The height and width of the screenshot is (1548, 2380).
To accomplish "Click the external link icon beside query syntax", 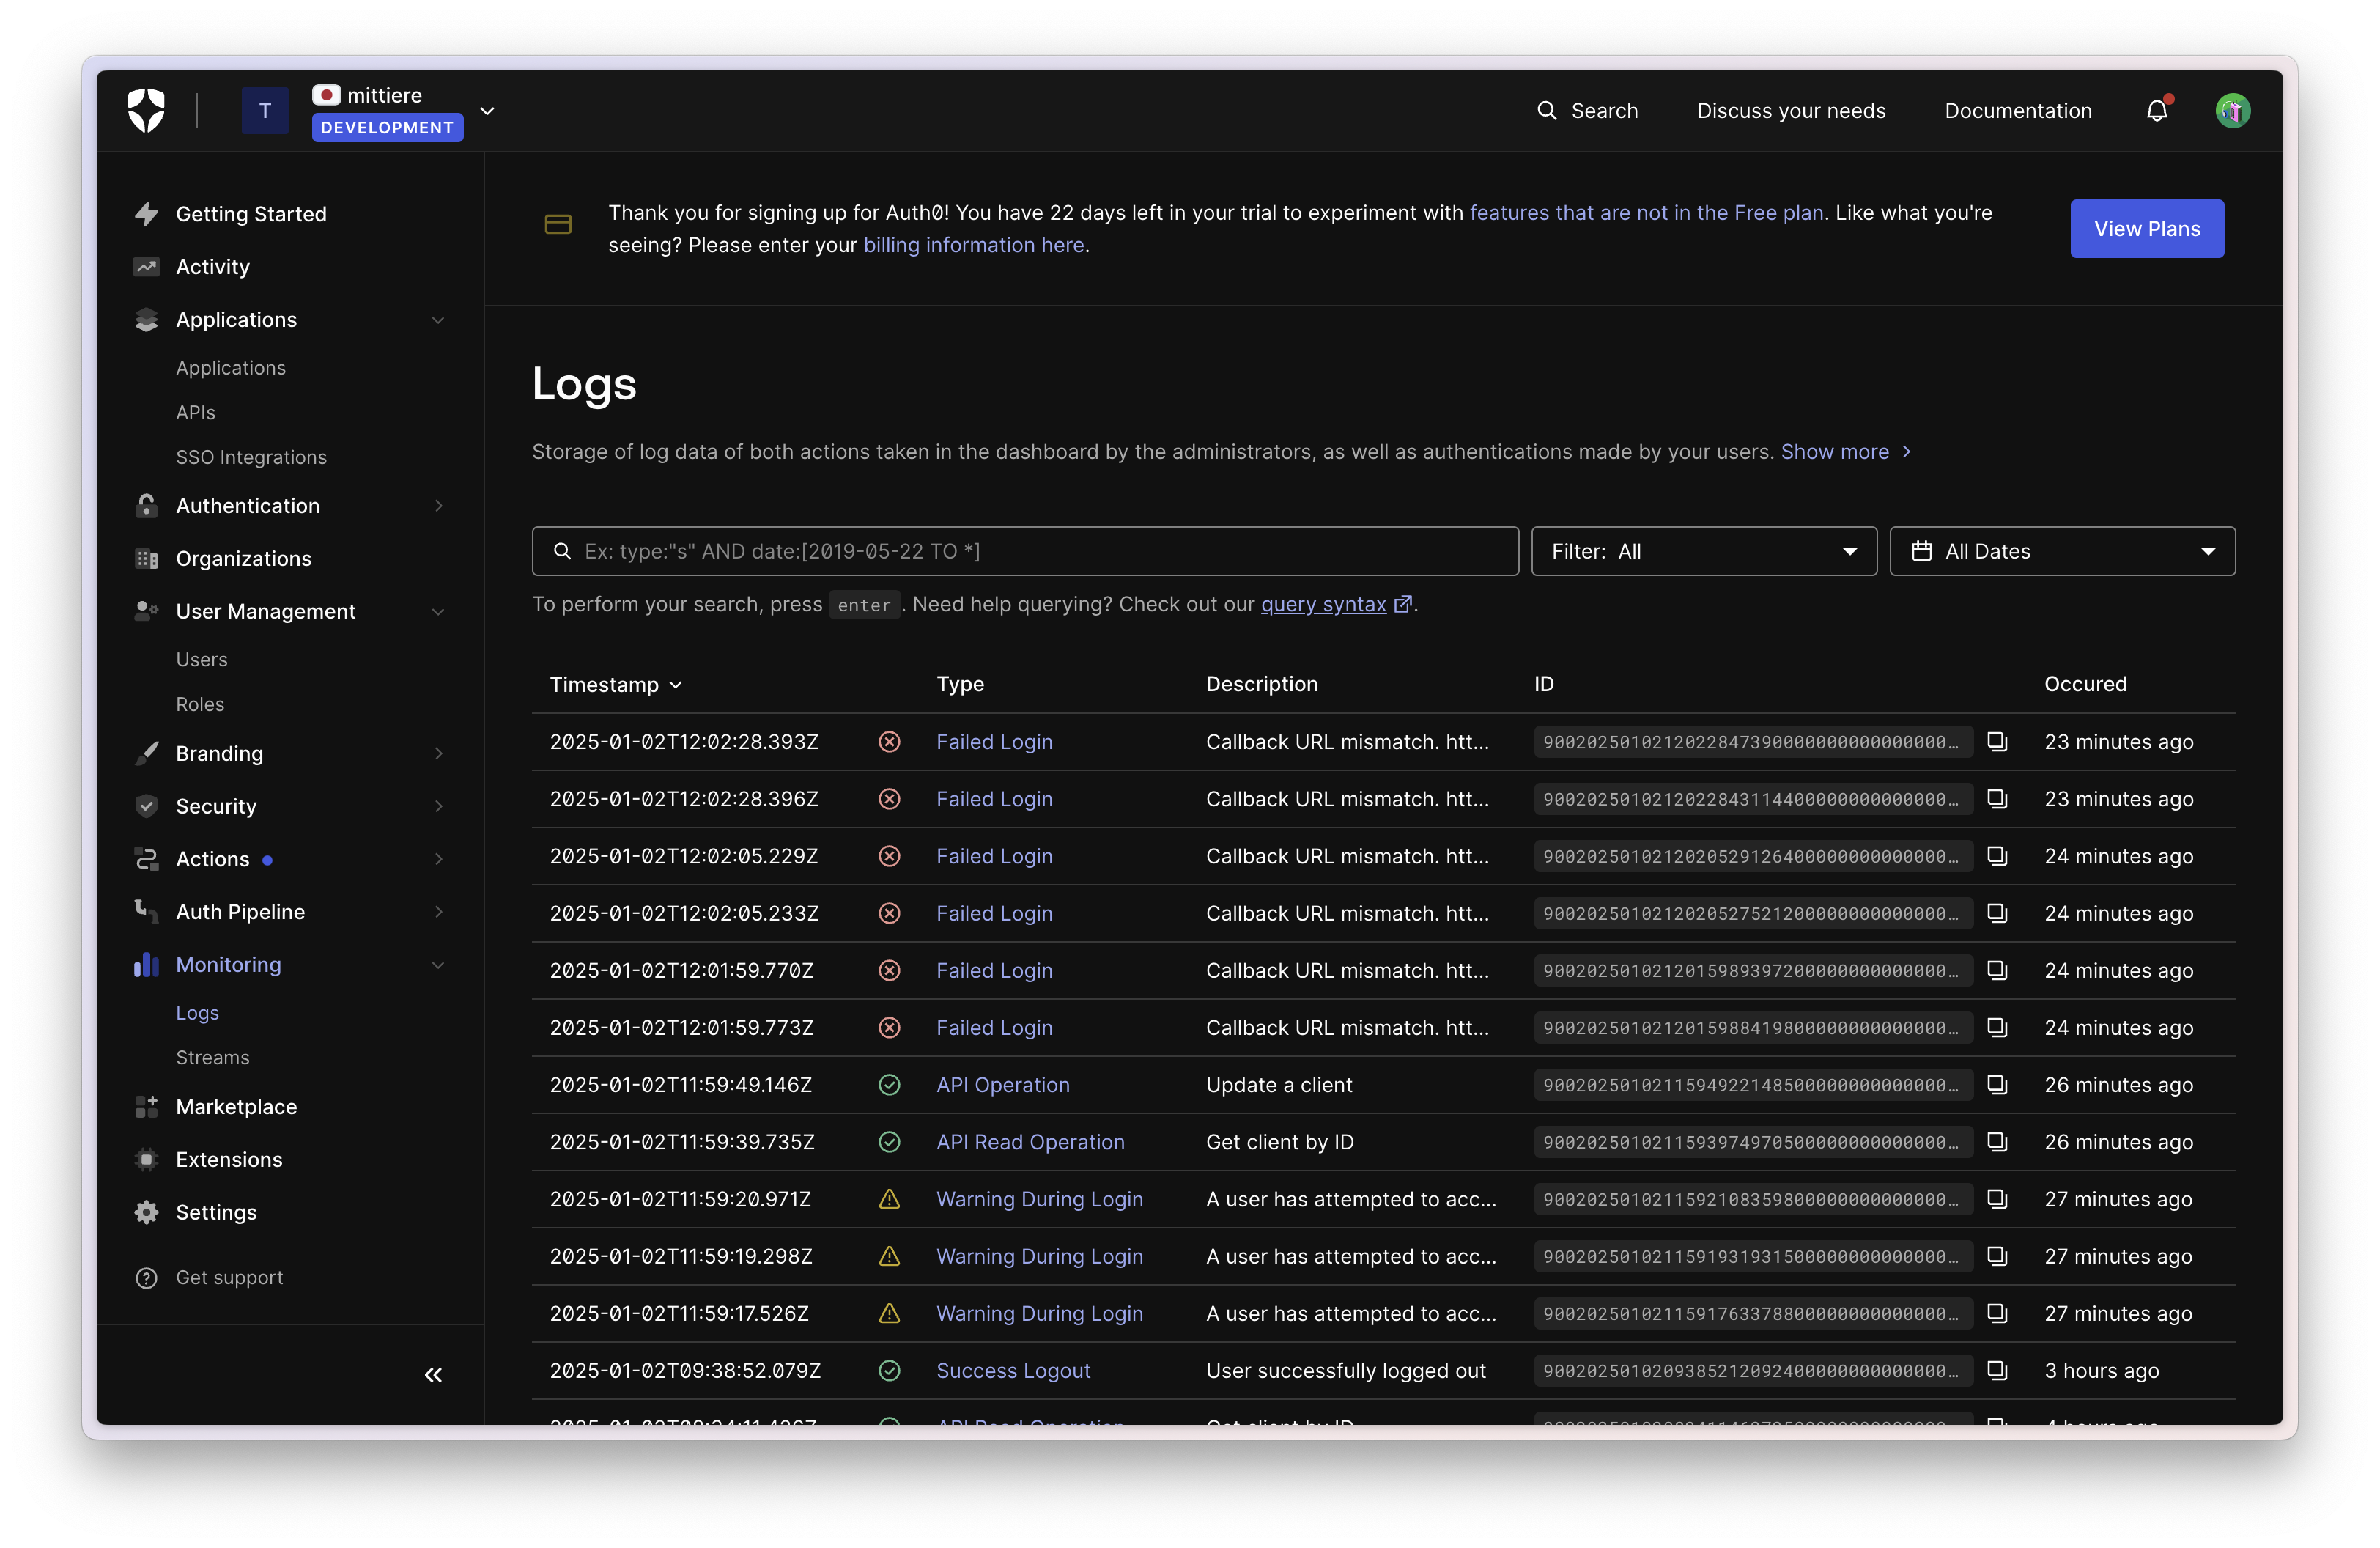I will (1403, 604).
